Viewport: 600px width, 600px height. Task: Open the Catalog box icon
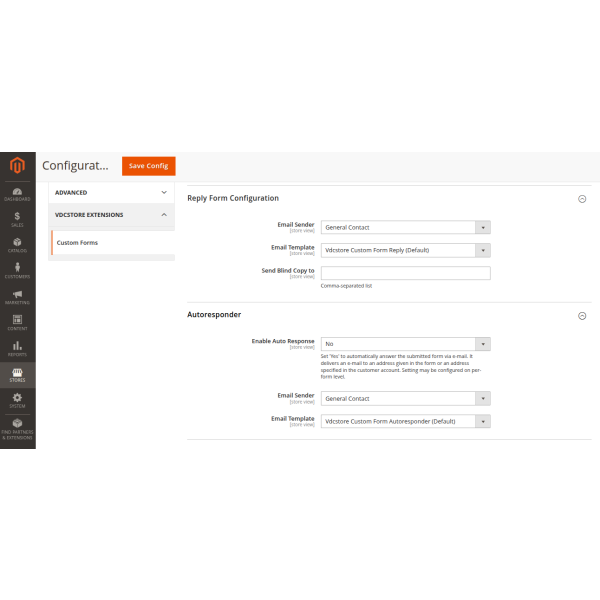tap(17, 245)
